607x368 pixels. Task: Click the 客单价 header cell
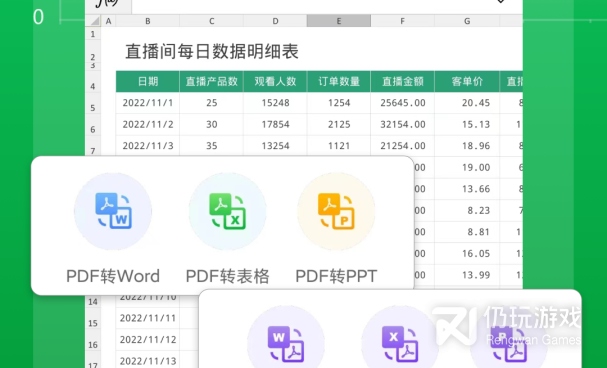[x=467, y=81]
